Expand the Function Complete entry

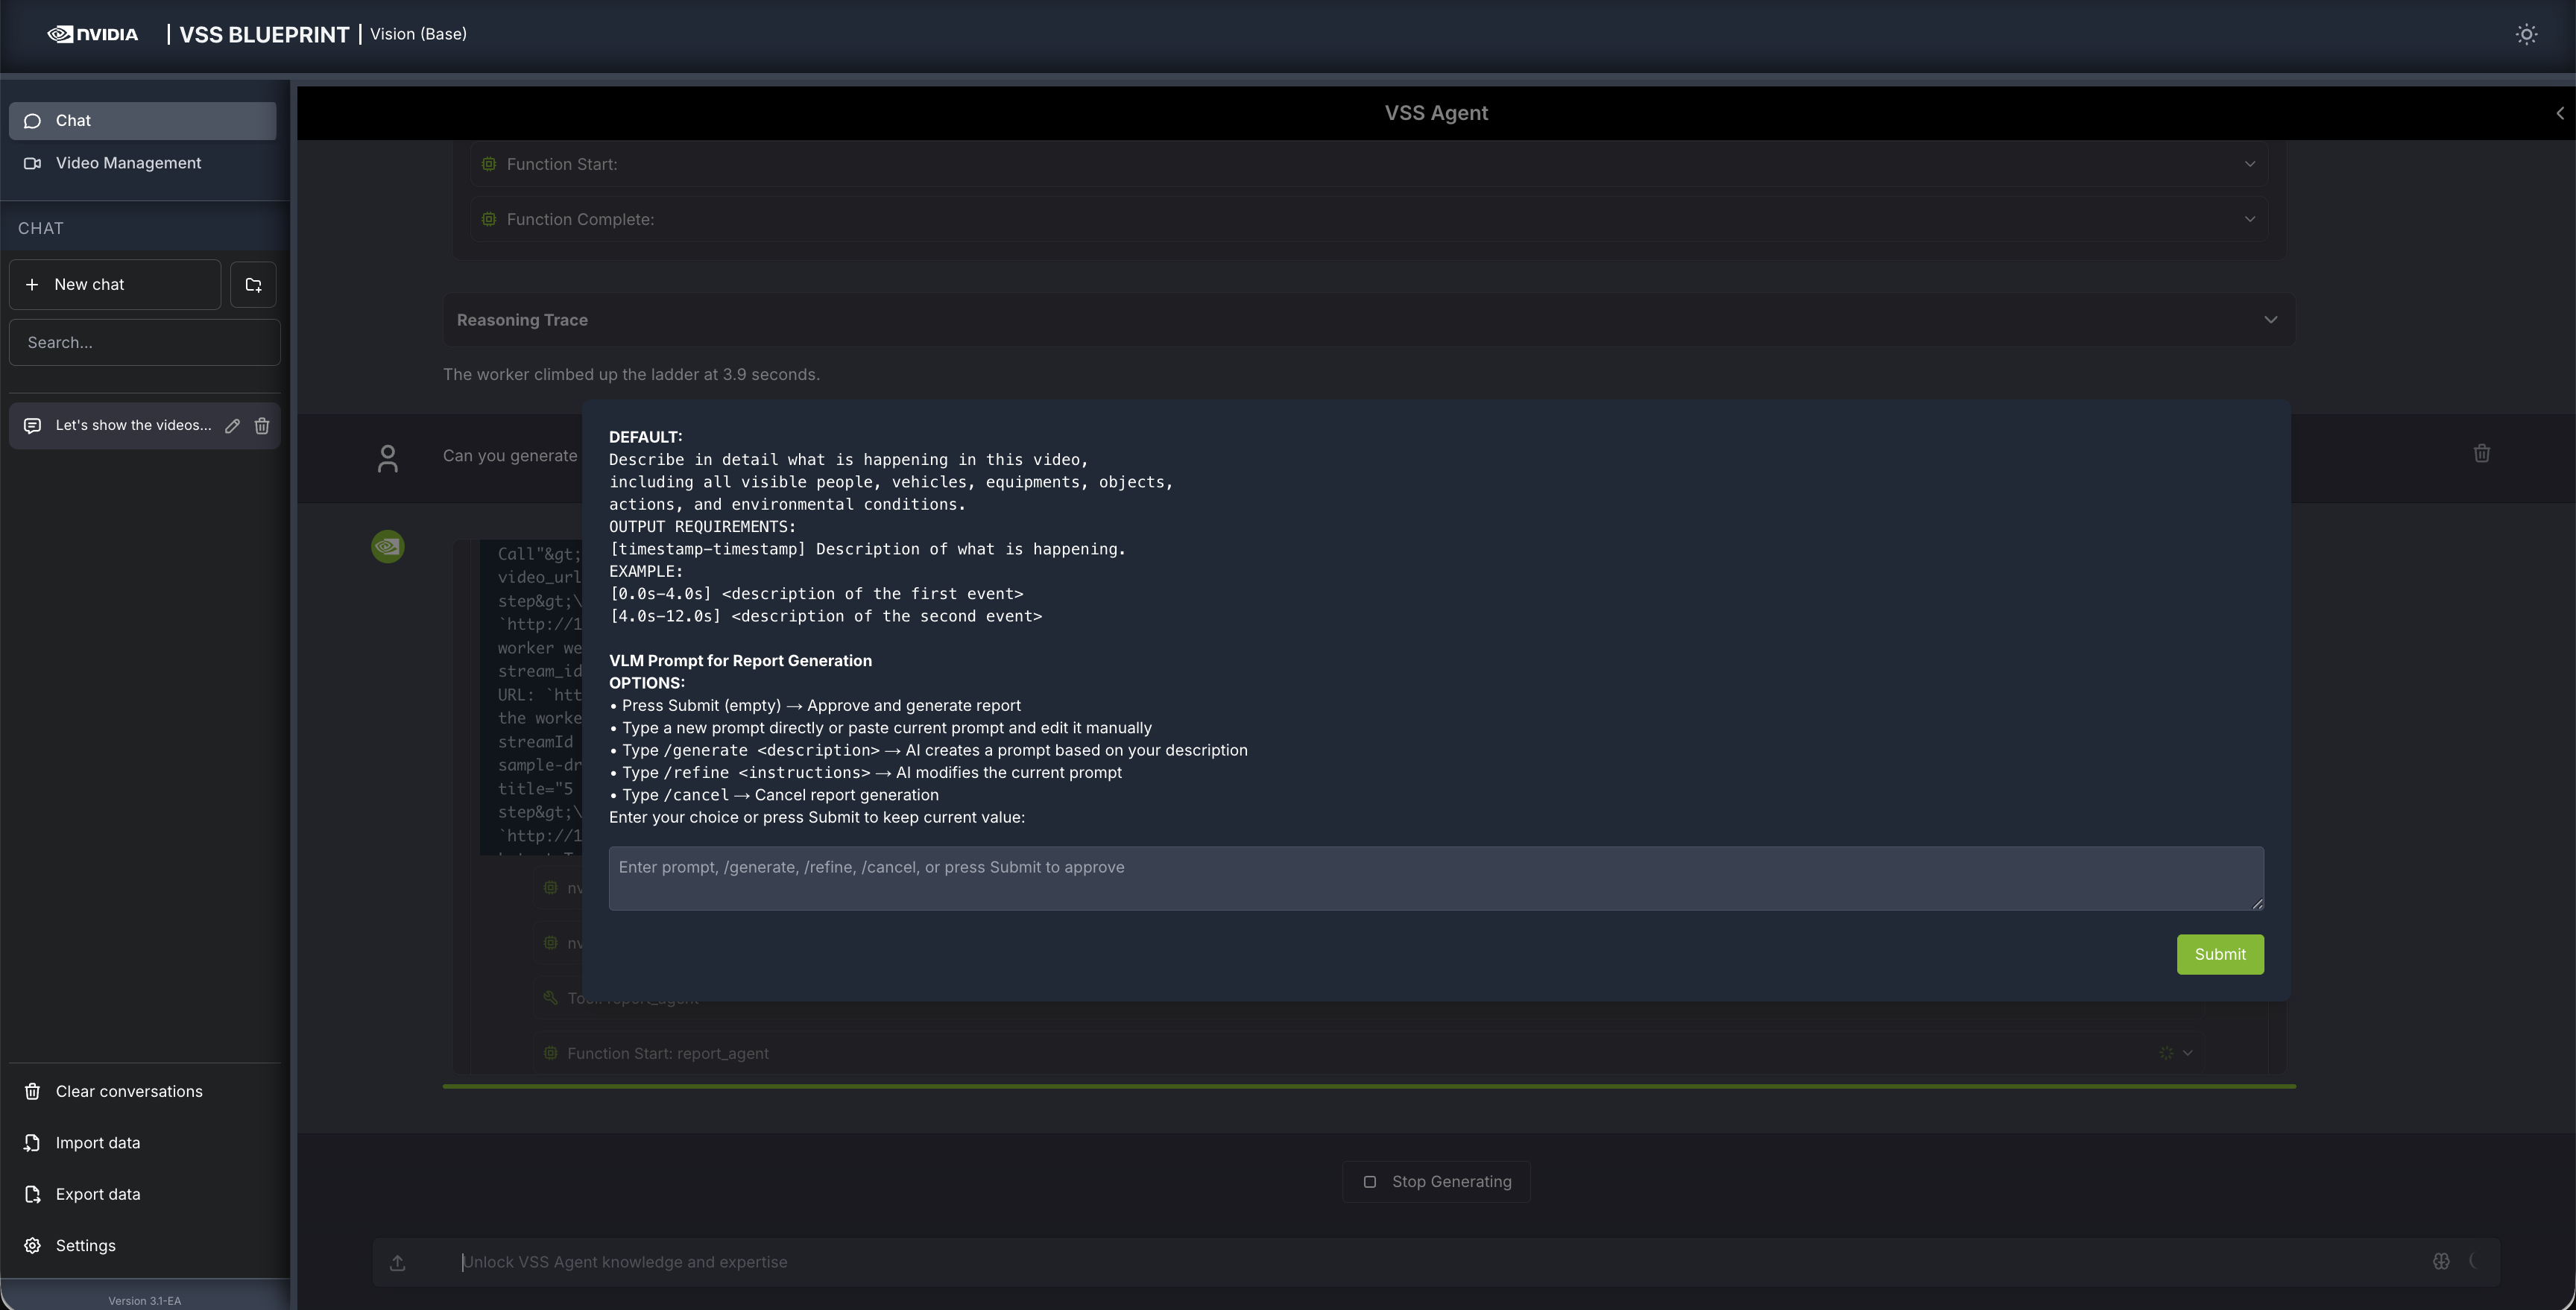[x=2251, y=218]
